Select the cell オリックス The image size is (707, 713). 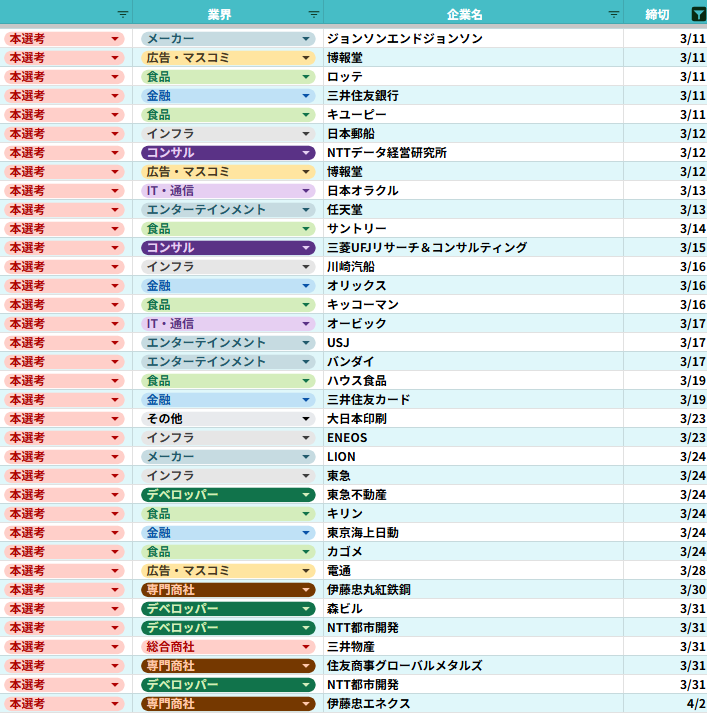(473, 286)
